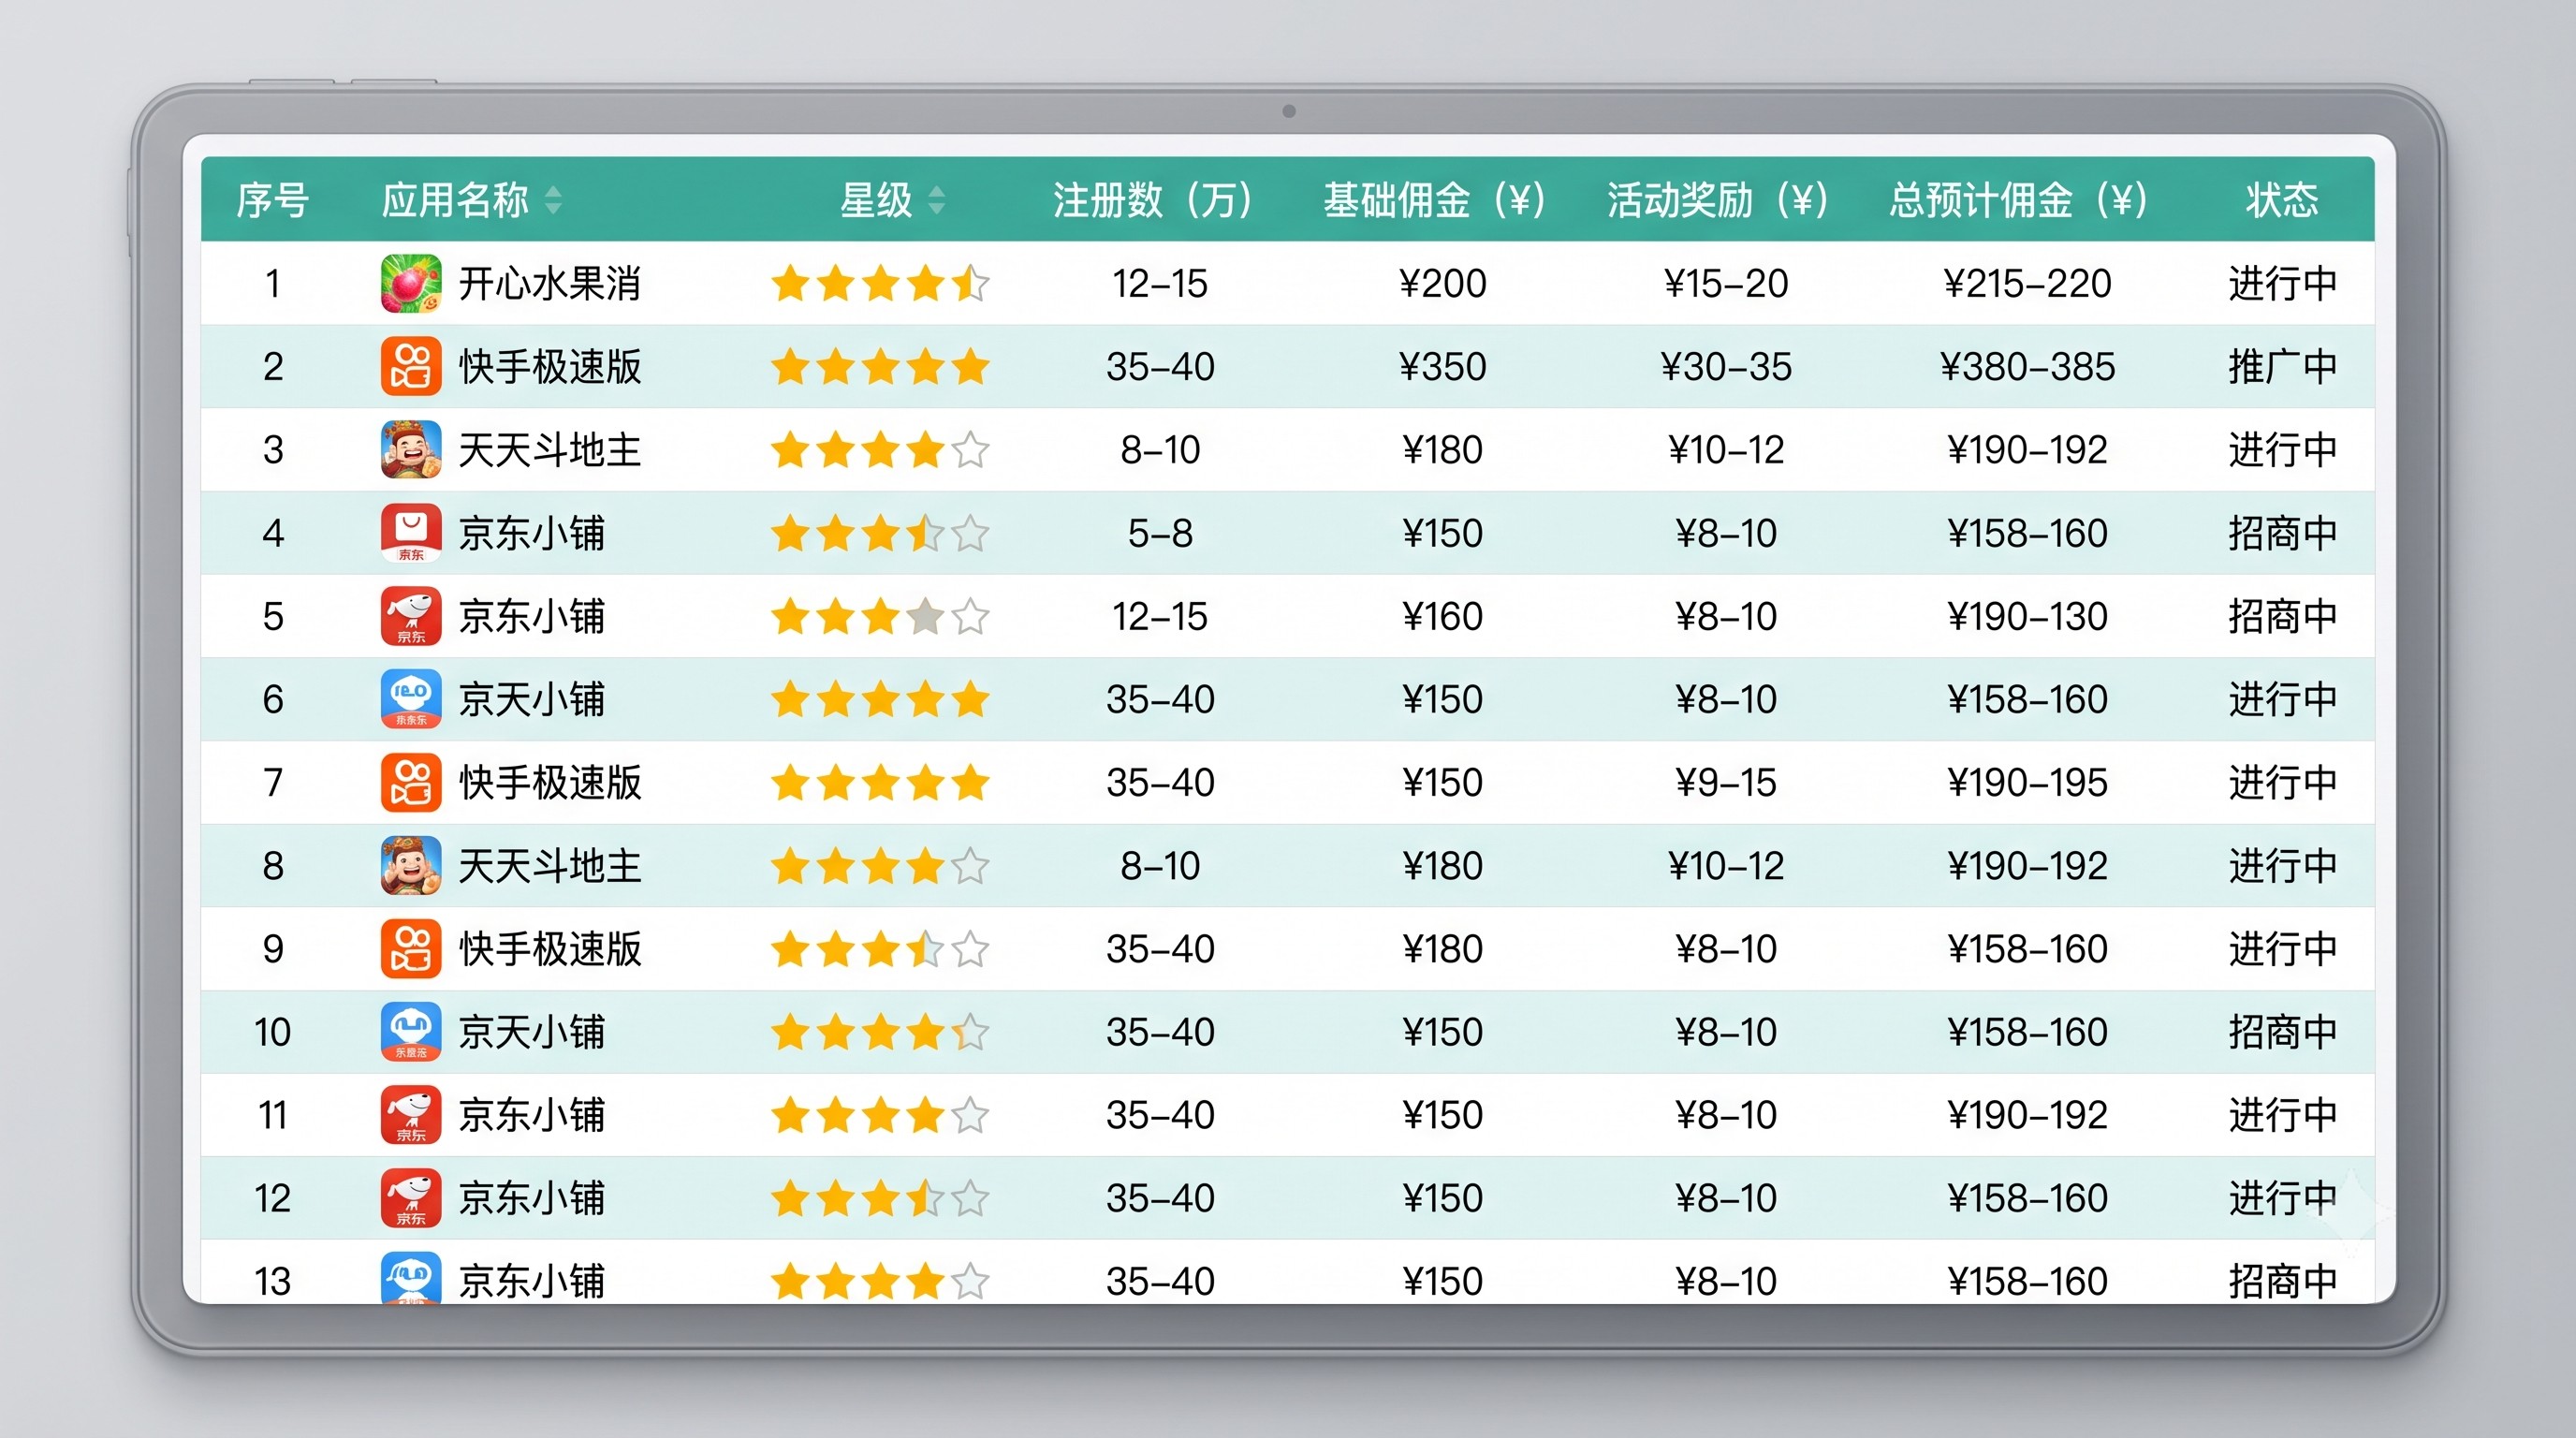Click the 京东小铺 shopping bag icon in row 4
The image size is (2576, 1438).
[411, 533]
